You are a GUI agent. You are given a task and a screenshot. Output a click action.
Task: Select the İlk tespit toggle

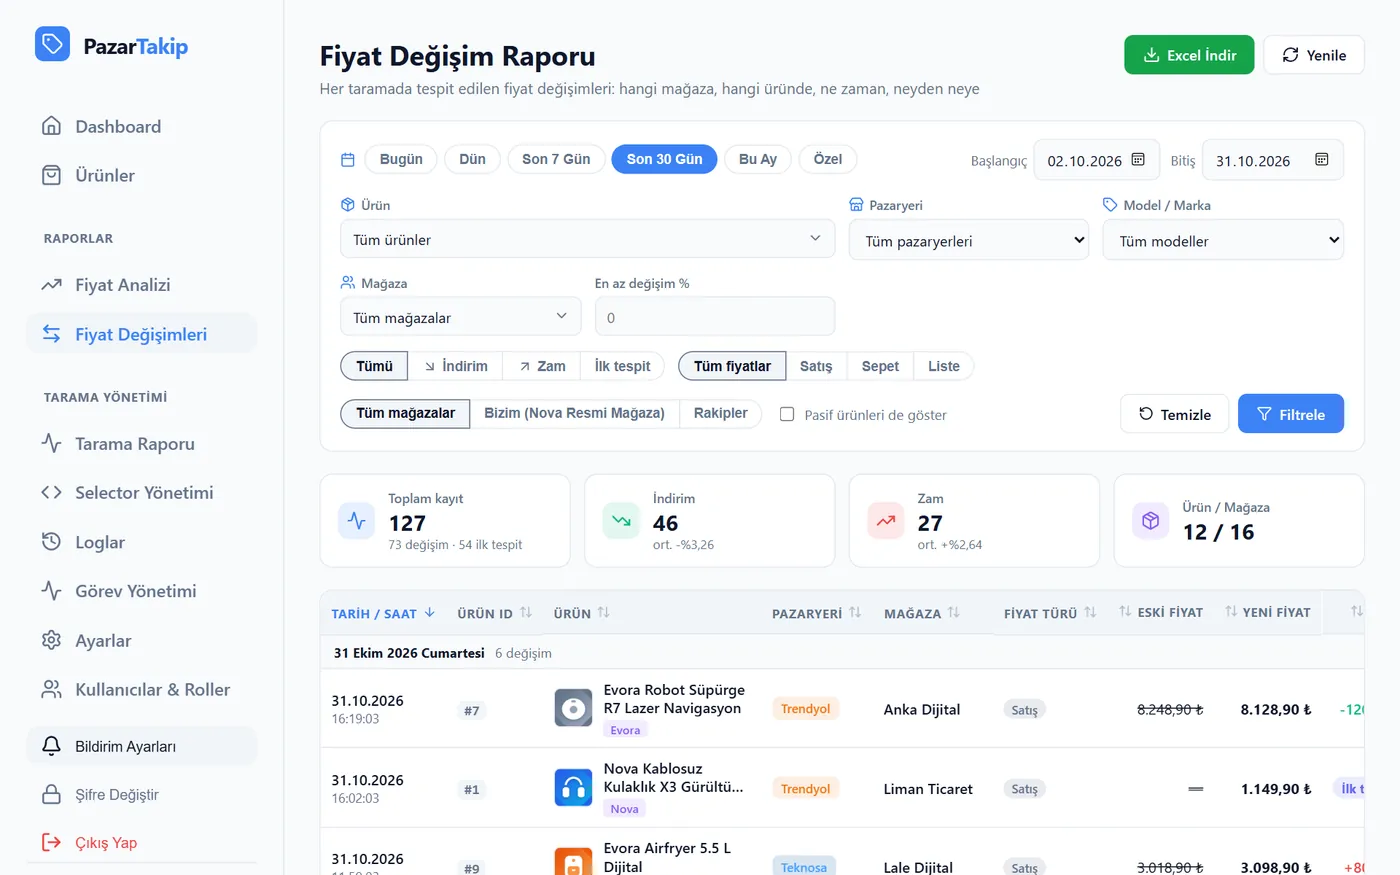[x=622, y=366]
